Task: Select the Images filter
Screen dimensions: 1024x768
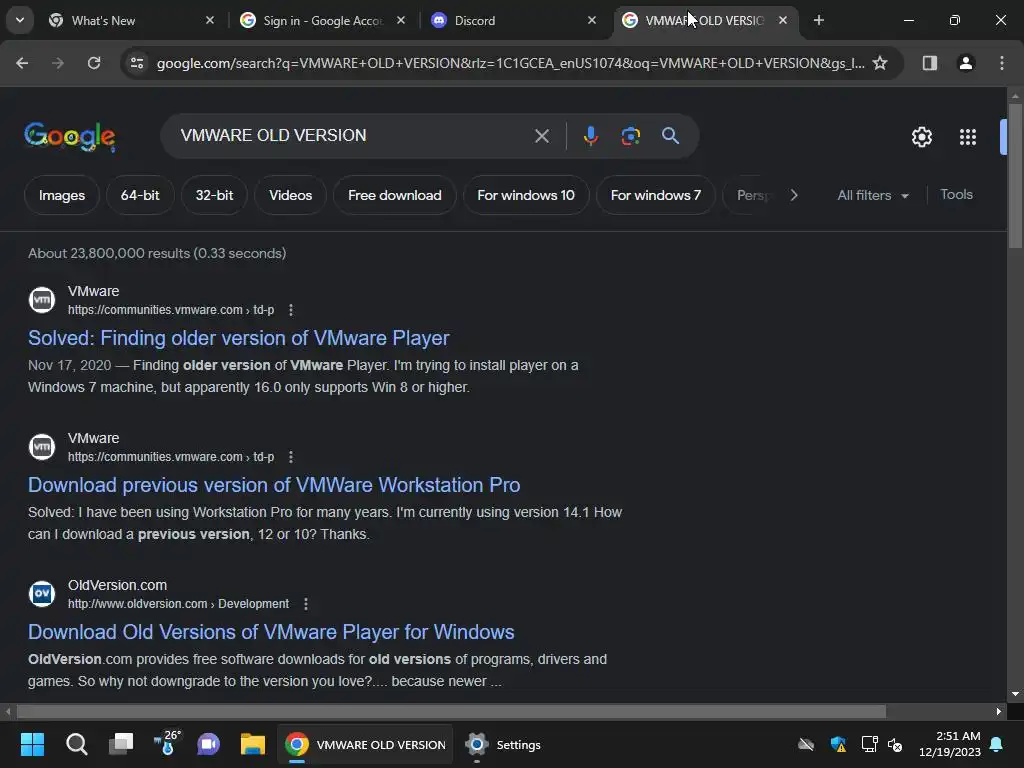Action: point(62,195)
